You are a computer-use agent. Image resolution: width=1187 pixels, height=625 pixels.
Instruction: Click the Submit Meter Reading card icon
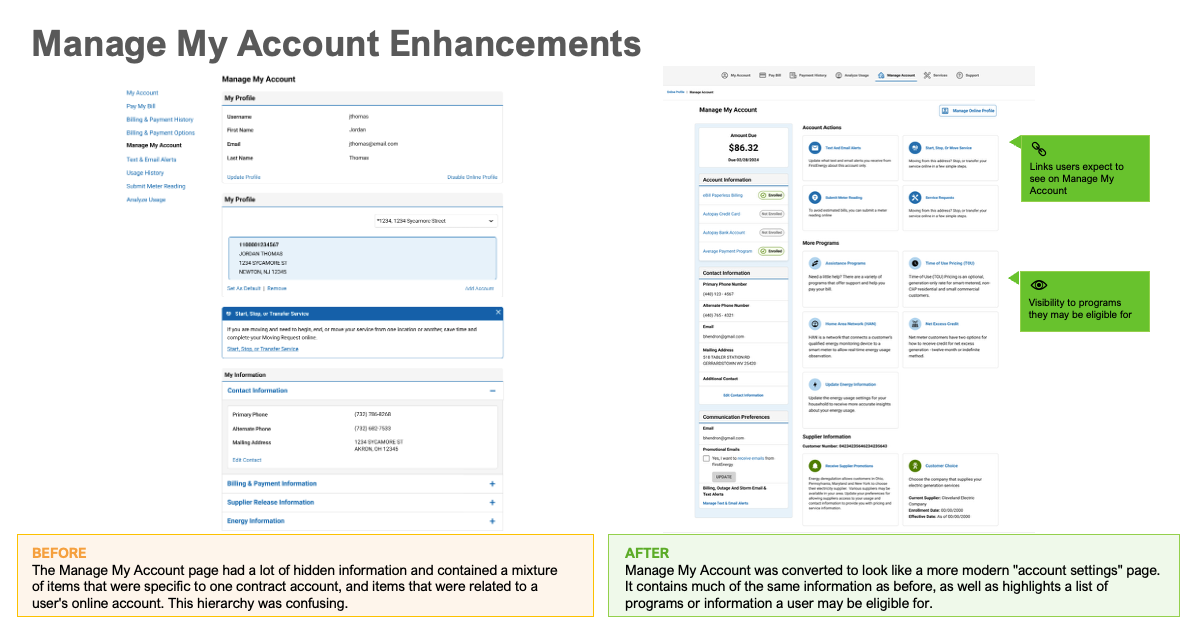[815, 198]
